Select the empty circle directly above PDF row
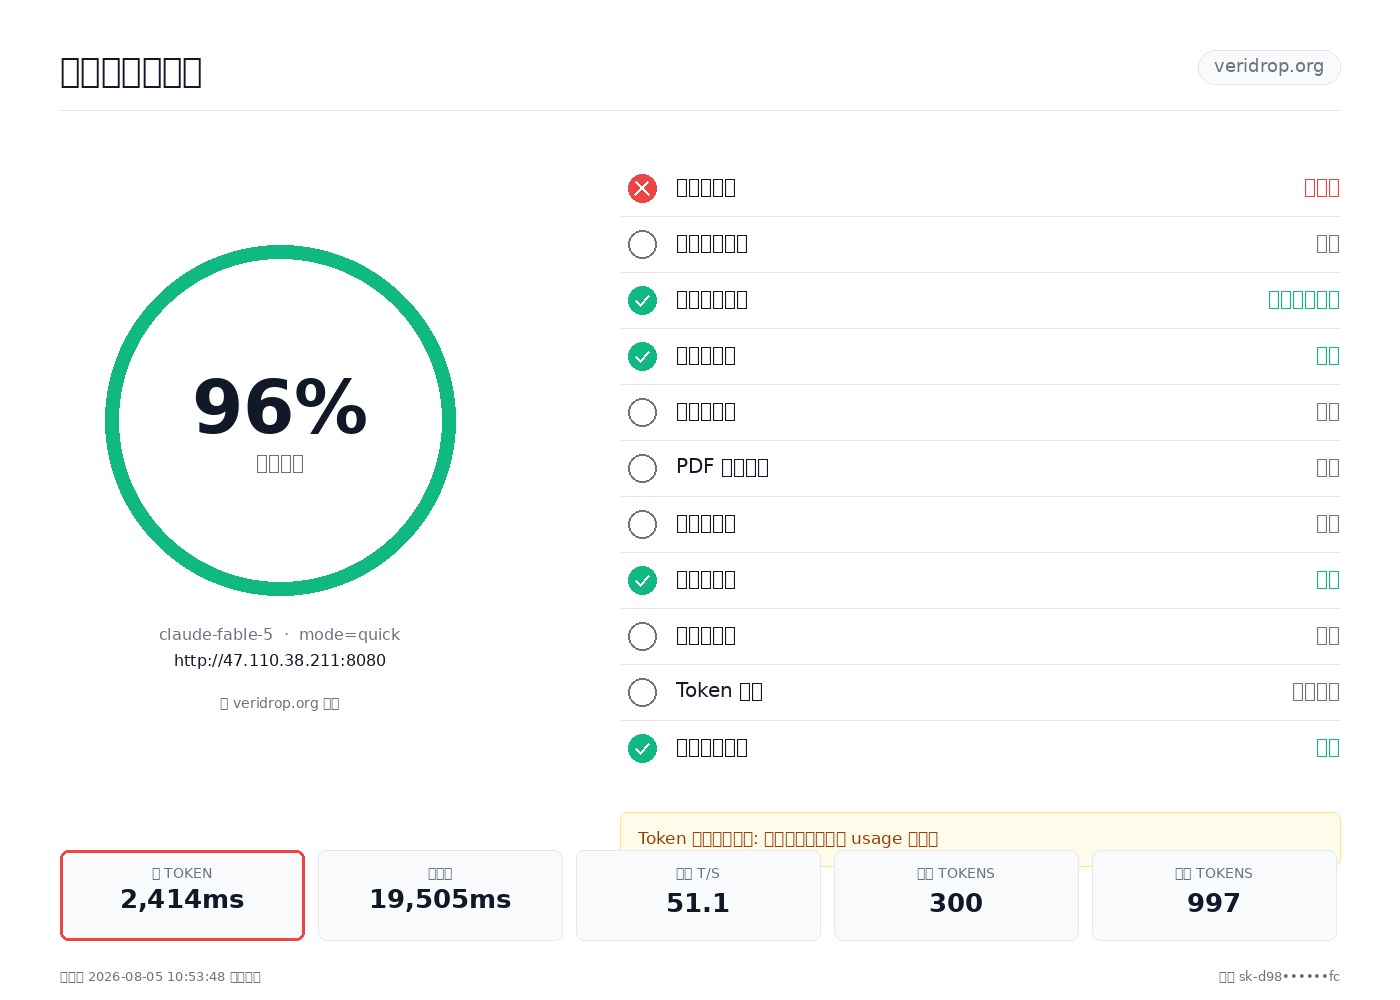Screen dimensions: 1400x1000 tap(642, 412)
